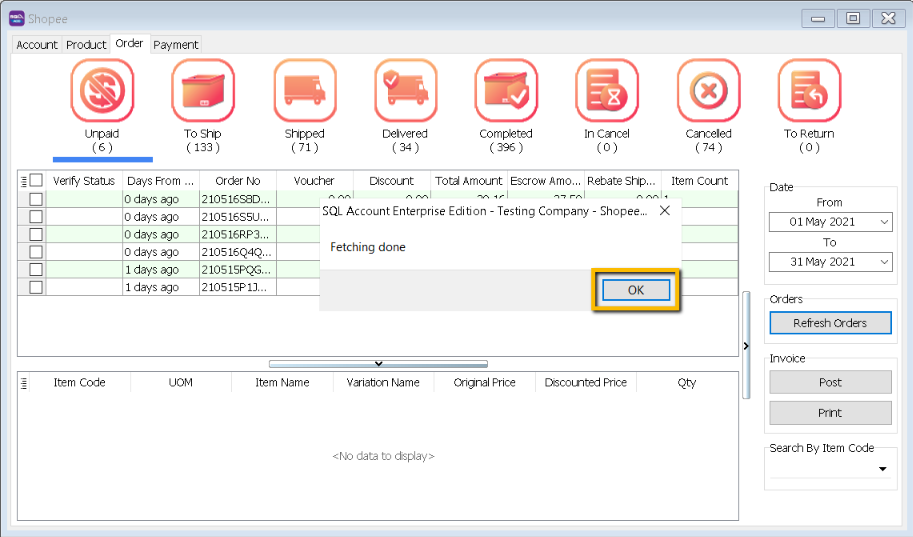Click OK on Fetching done dialog

[636, 290]
